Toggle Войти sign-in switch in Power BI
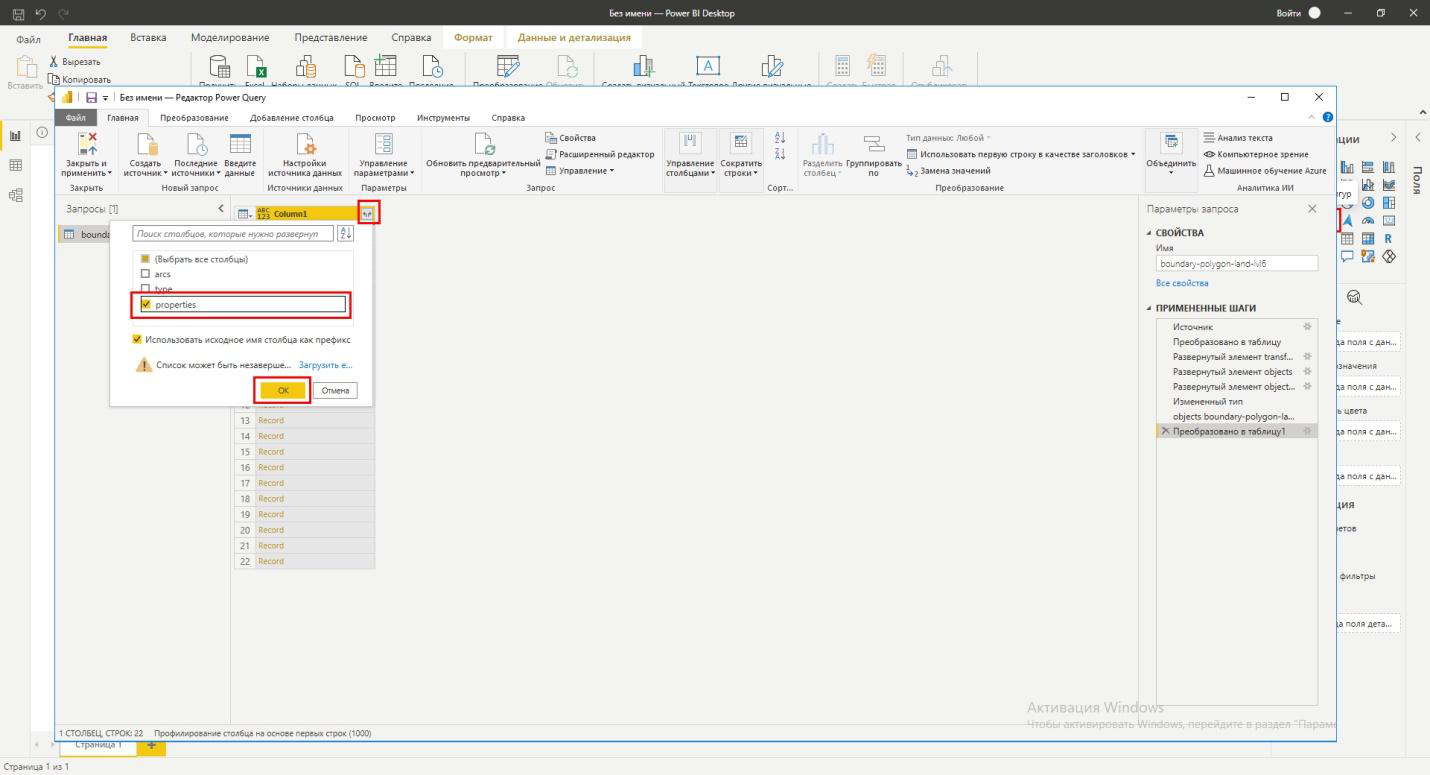This screenshot has width=1430, height=775. click(1315, 12)
